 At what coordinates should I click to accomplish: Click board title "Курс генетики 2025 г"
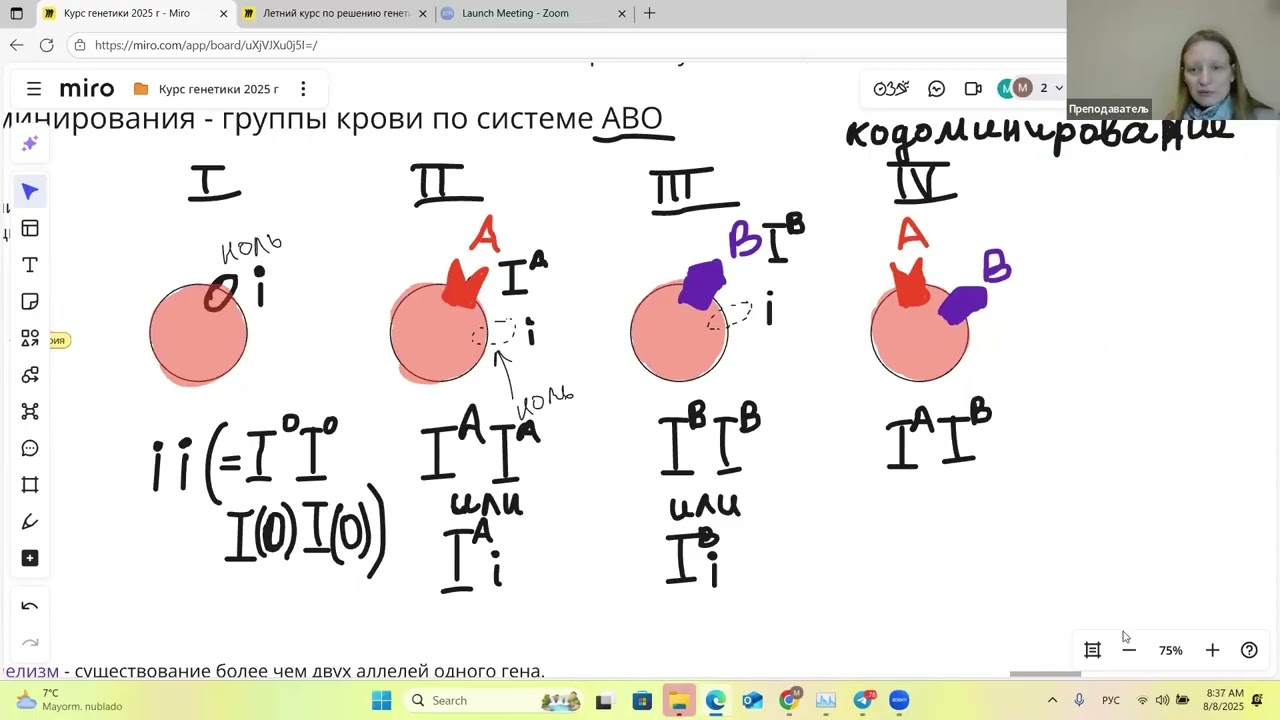pyautogui.click(x=219, y=89)
